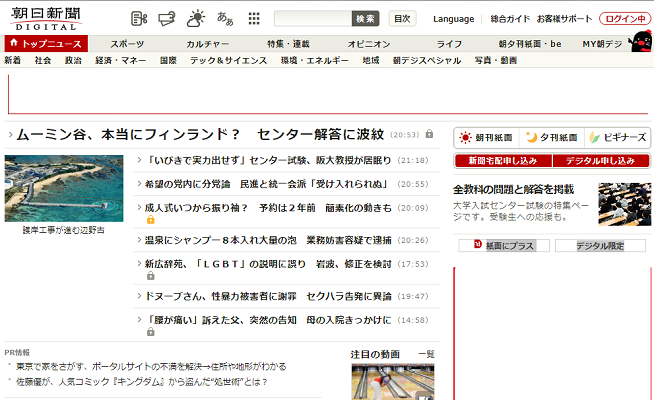Click 護岸工事が進む辺野古 caption text

(63, 230)
